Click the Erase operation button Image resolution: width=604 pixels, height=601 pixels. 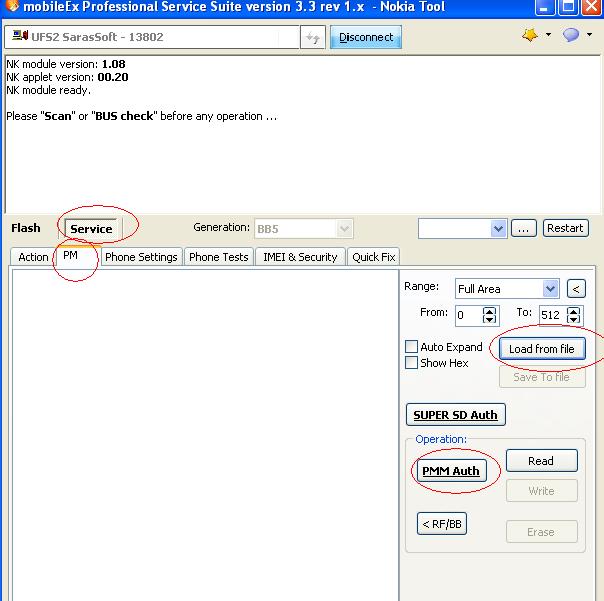click(541, 532)
